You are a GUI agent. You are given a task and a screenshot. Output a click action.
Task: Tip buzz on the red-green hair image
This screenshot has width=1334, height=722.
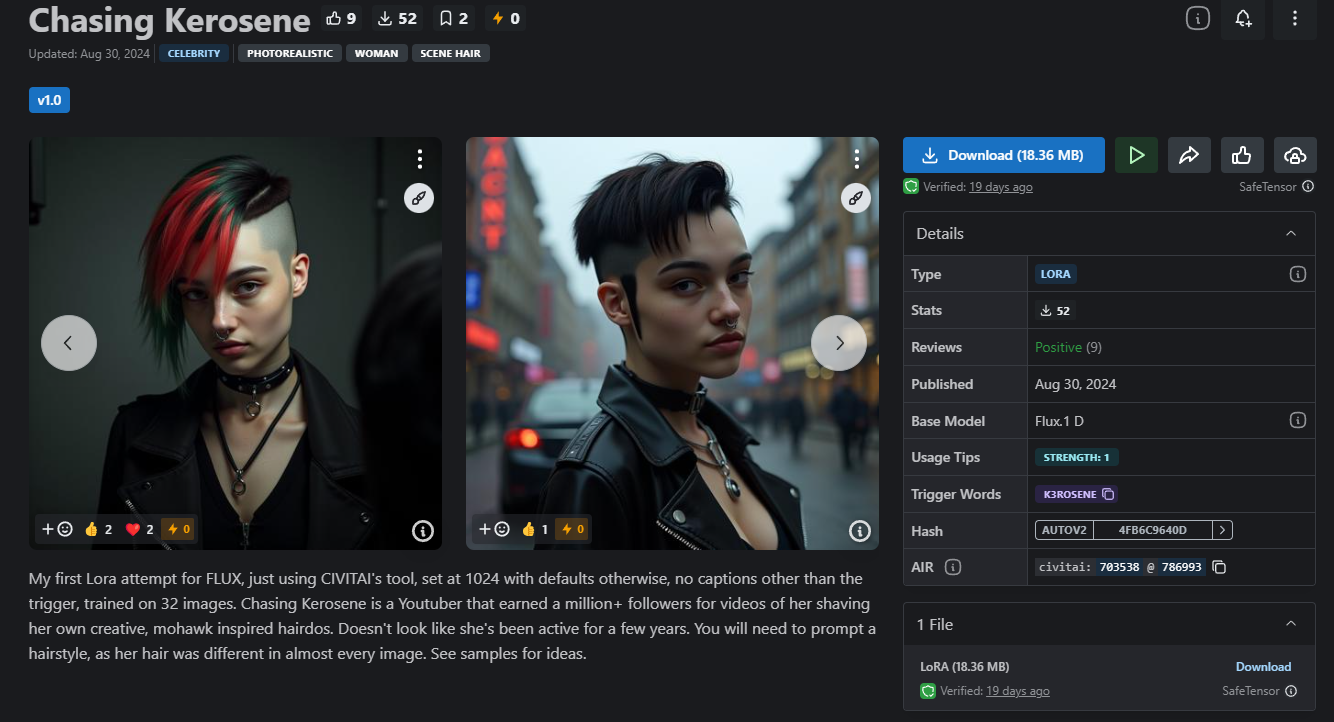178,529
